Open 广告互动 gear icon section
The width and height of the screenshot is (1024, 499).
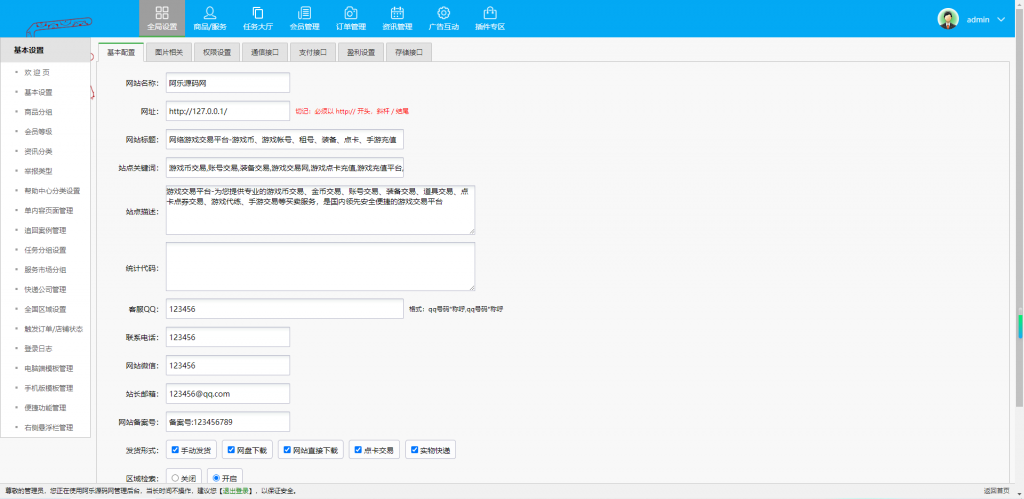443,18
